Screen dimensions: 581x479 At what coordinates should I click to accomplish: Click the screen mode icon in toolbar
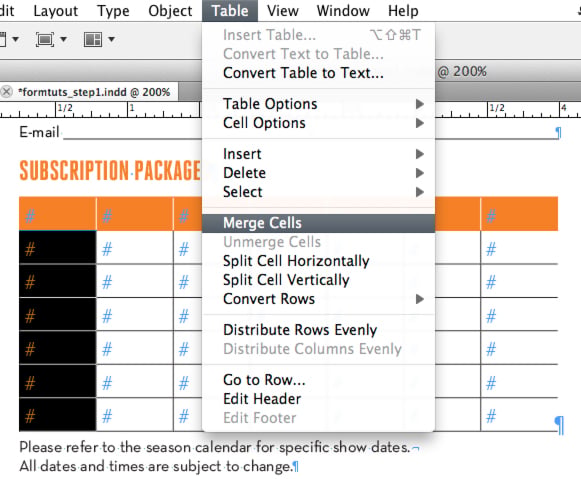click(x=45, y=39)
